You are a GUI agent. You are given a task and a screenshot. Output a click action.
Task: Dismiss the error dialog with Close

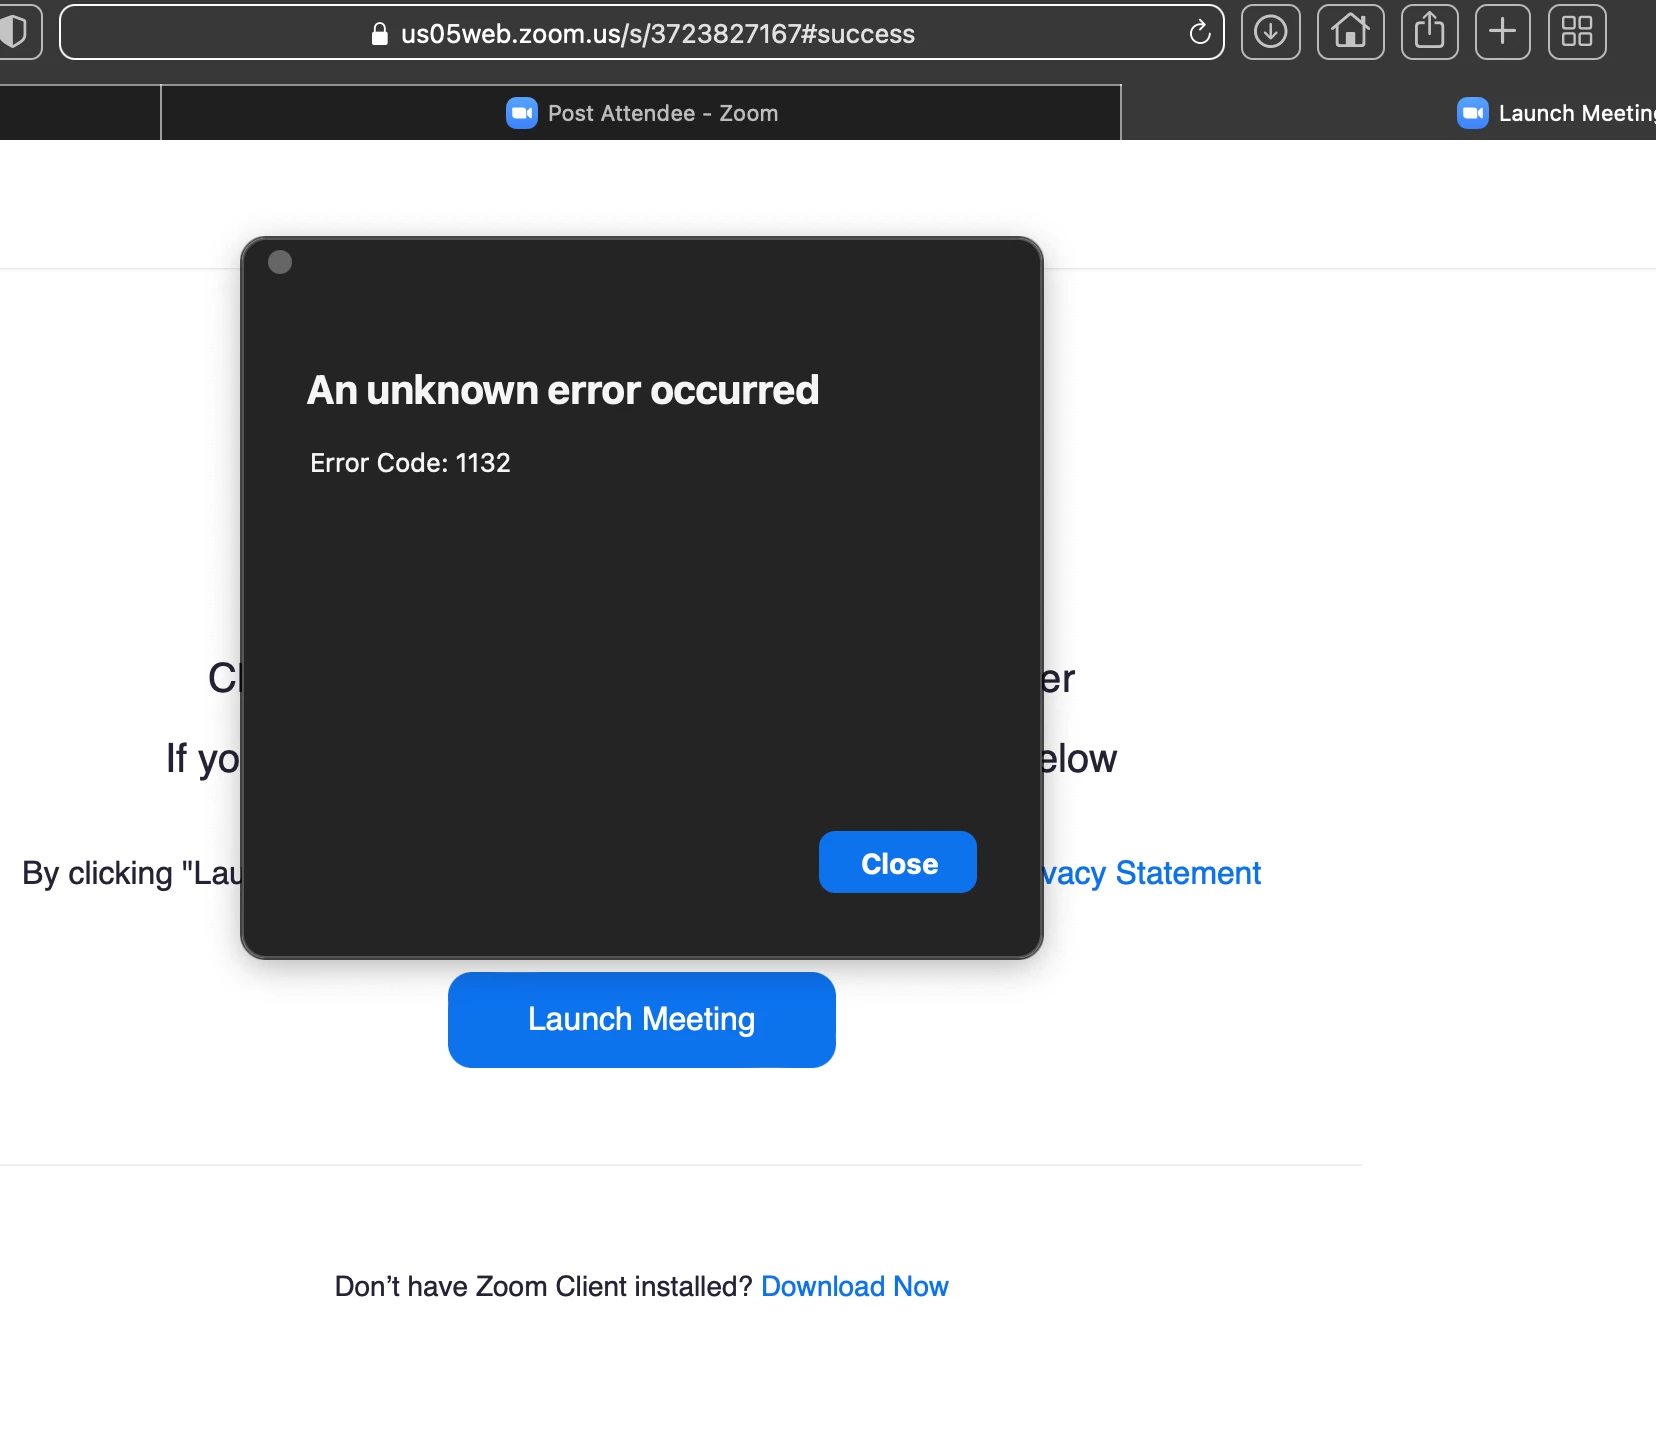tap(898, 862)
